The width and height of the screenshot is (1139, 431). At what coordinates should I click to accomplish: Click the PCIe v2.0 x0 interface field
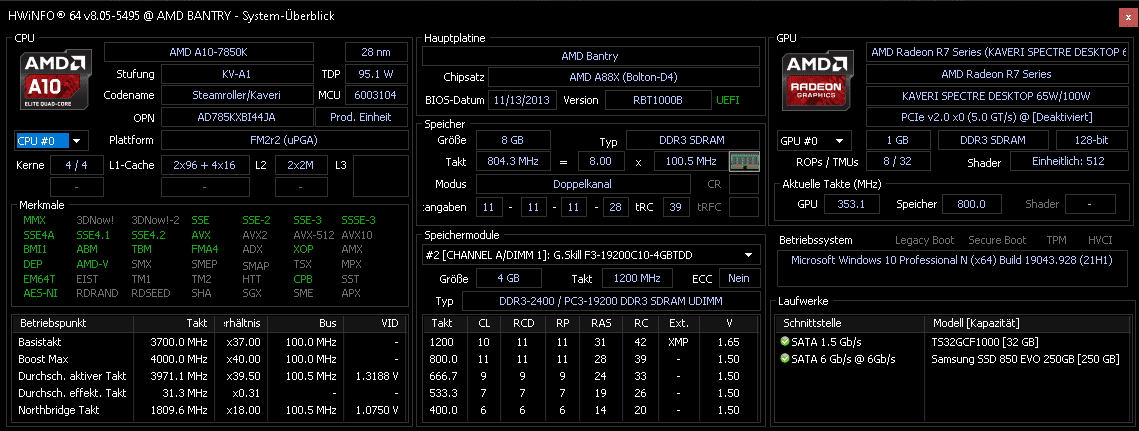point(997,117)
